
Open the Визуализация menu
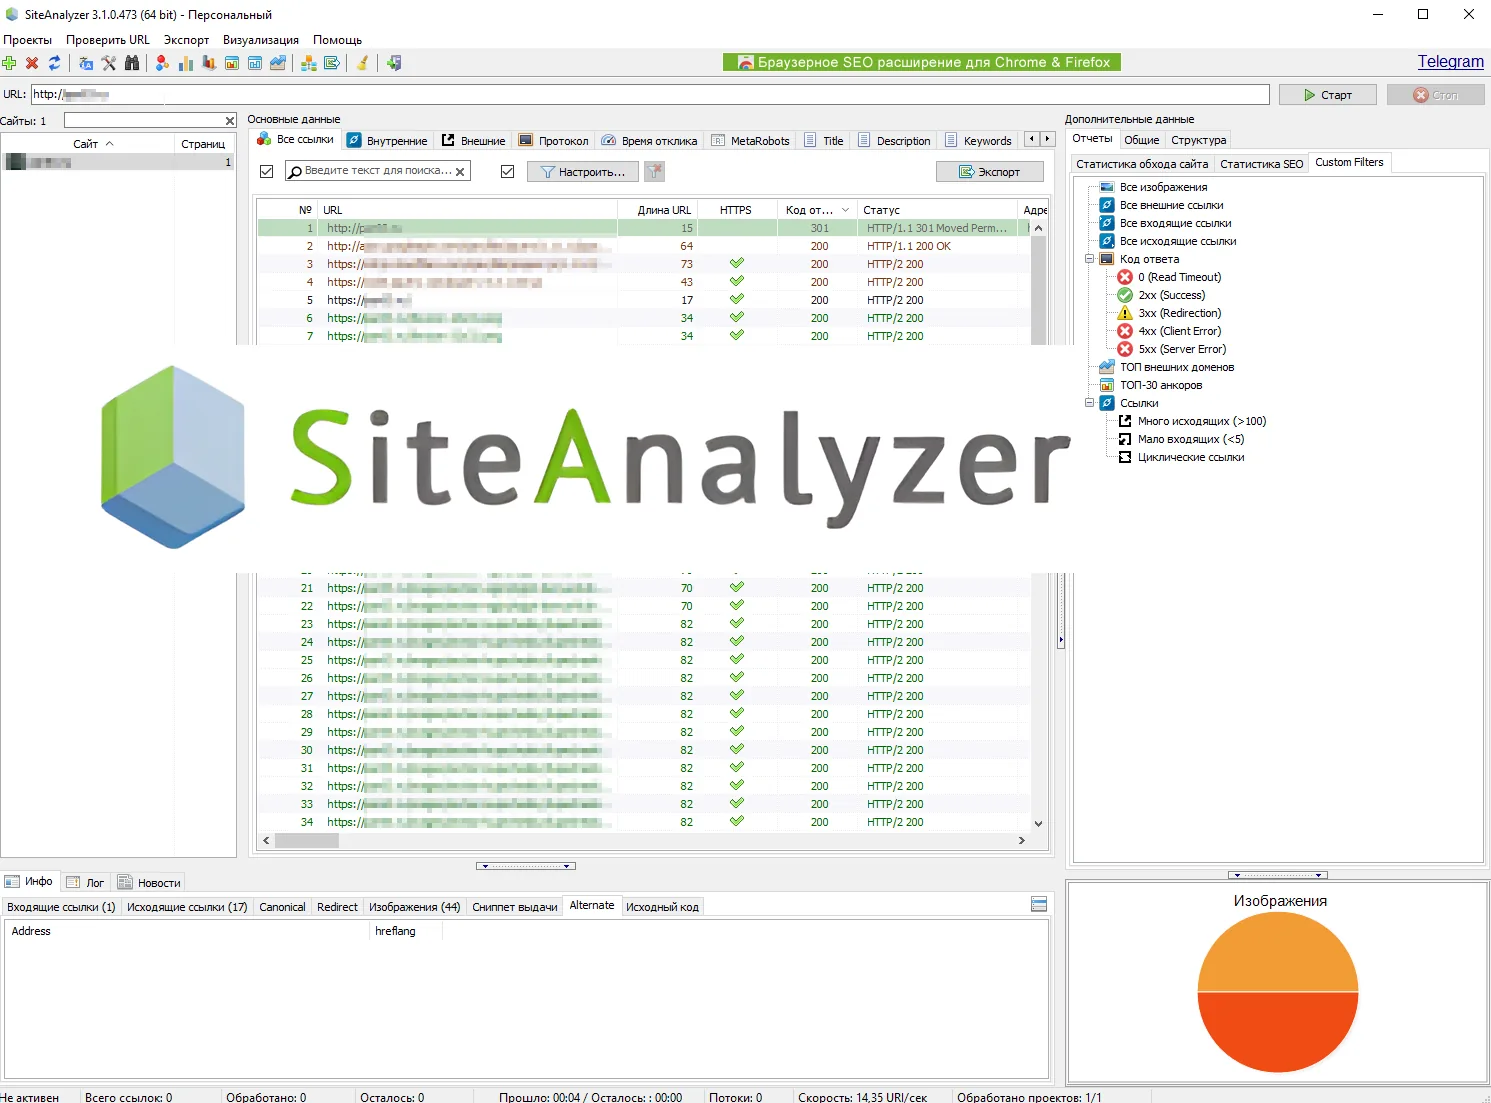click(x=261, y=40)
